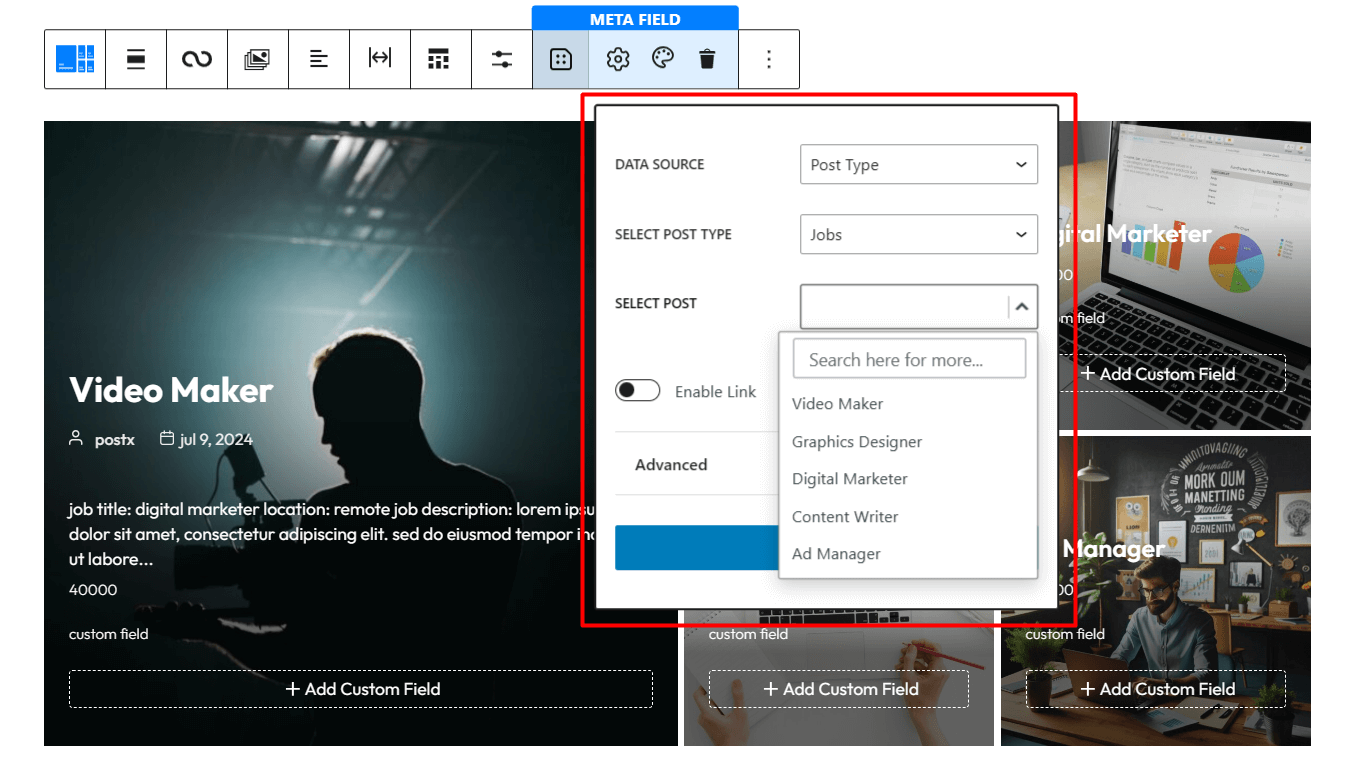The height and width of the screenshot is (762, 1366).
Task: Click Add Custom Field under Video Maker
Action: point(361,688)
